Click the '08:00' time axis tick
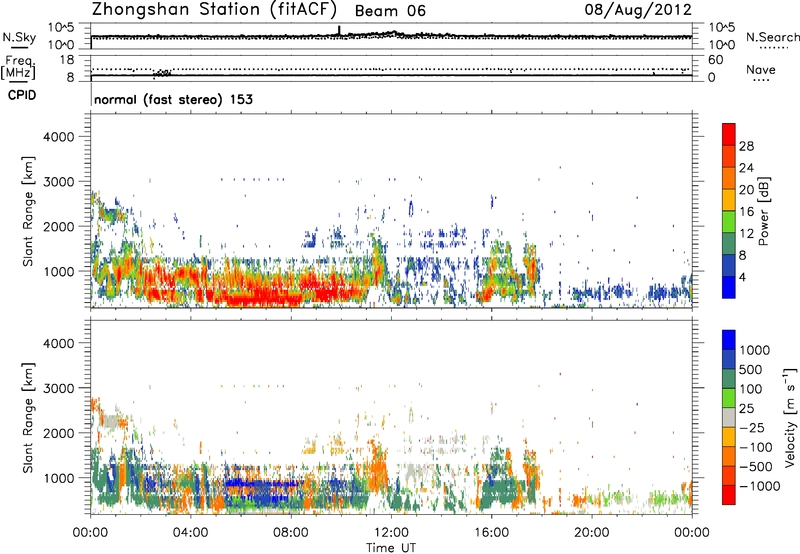This screenshot has height=554, width=800. click(x=291, y=533)
